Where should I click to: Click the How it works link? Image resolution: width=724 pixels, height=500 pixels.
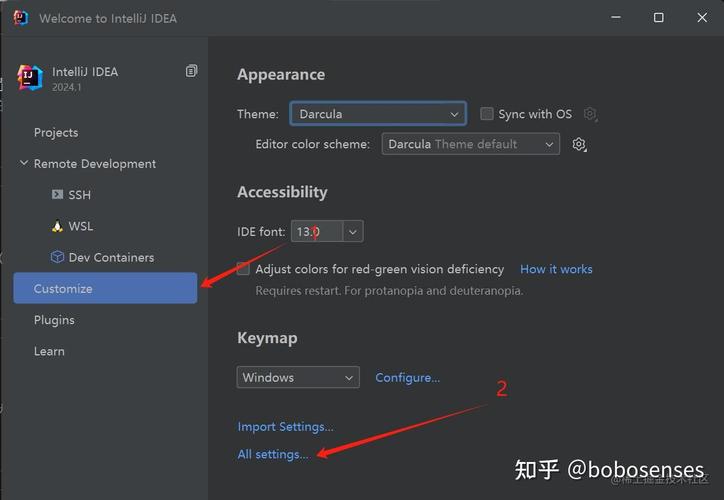(x=556, y=269)
